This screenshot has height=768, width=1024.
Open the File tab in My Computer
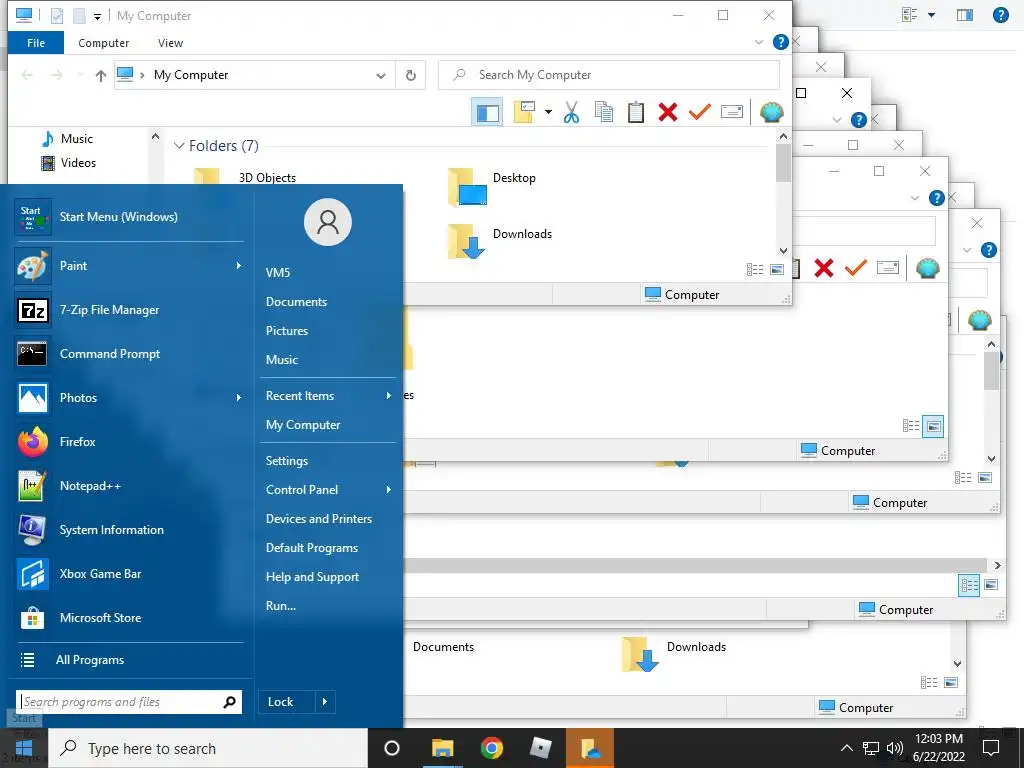[x=36, y=43]
